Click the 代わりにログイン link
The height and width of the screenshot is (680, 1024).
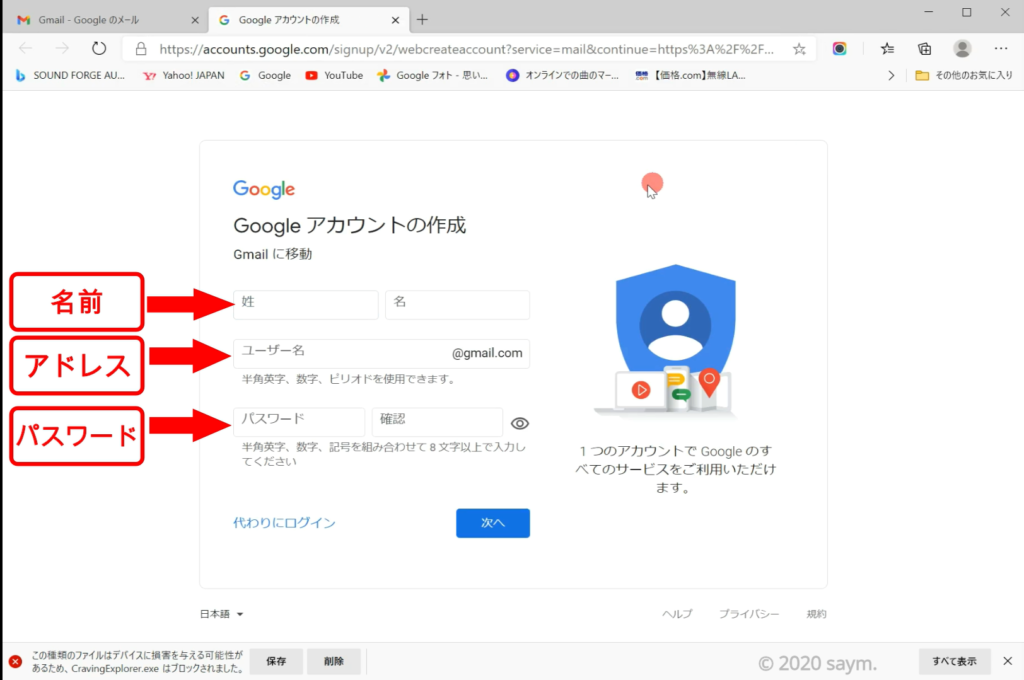click(x=284, y=523)
